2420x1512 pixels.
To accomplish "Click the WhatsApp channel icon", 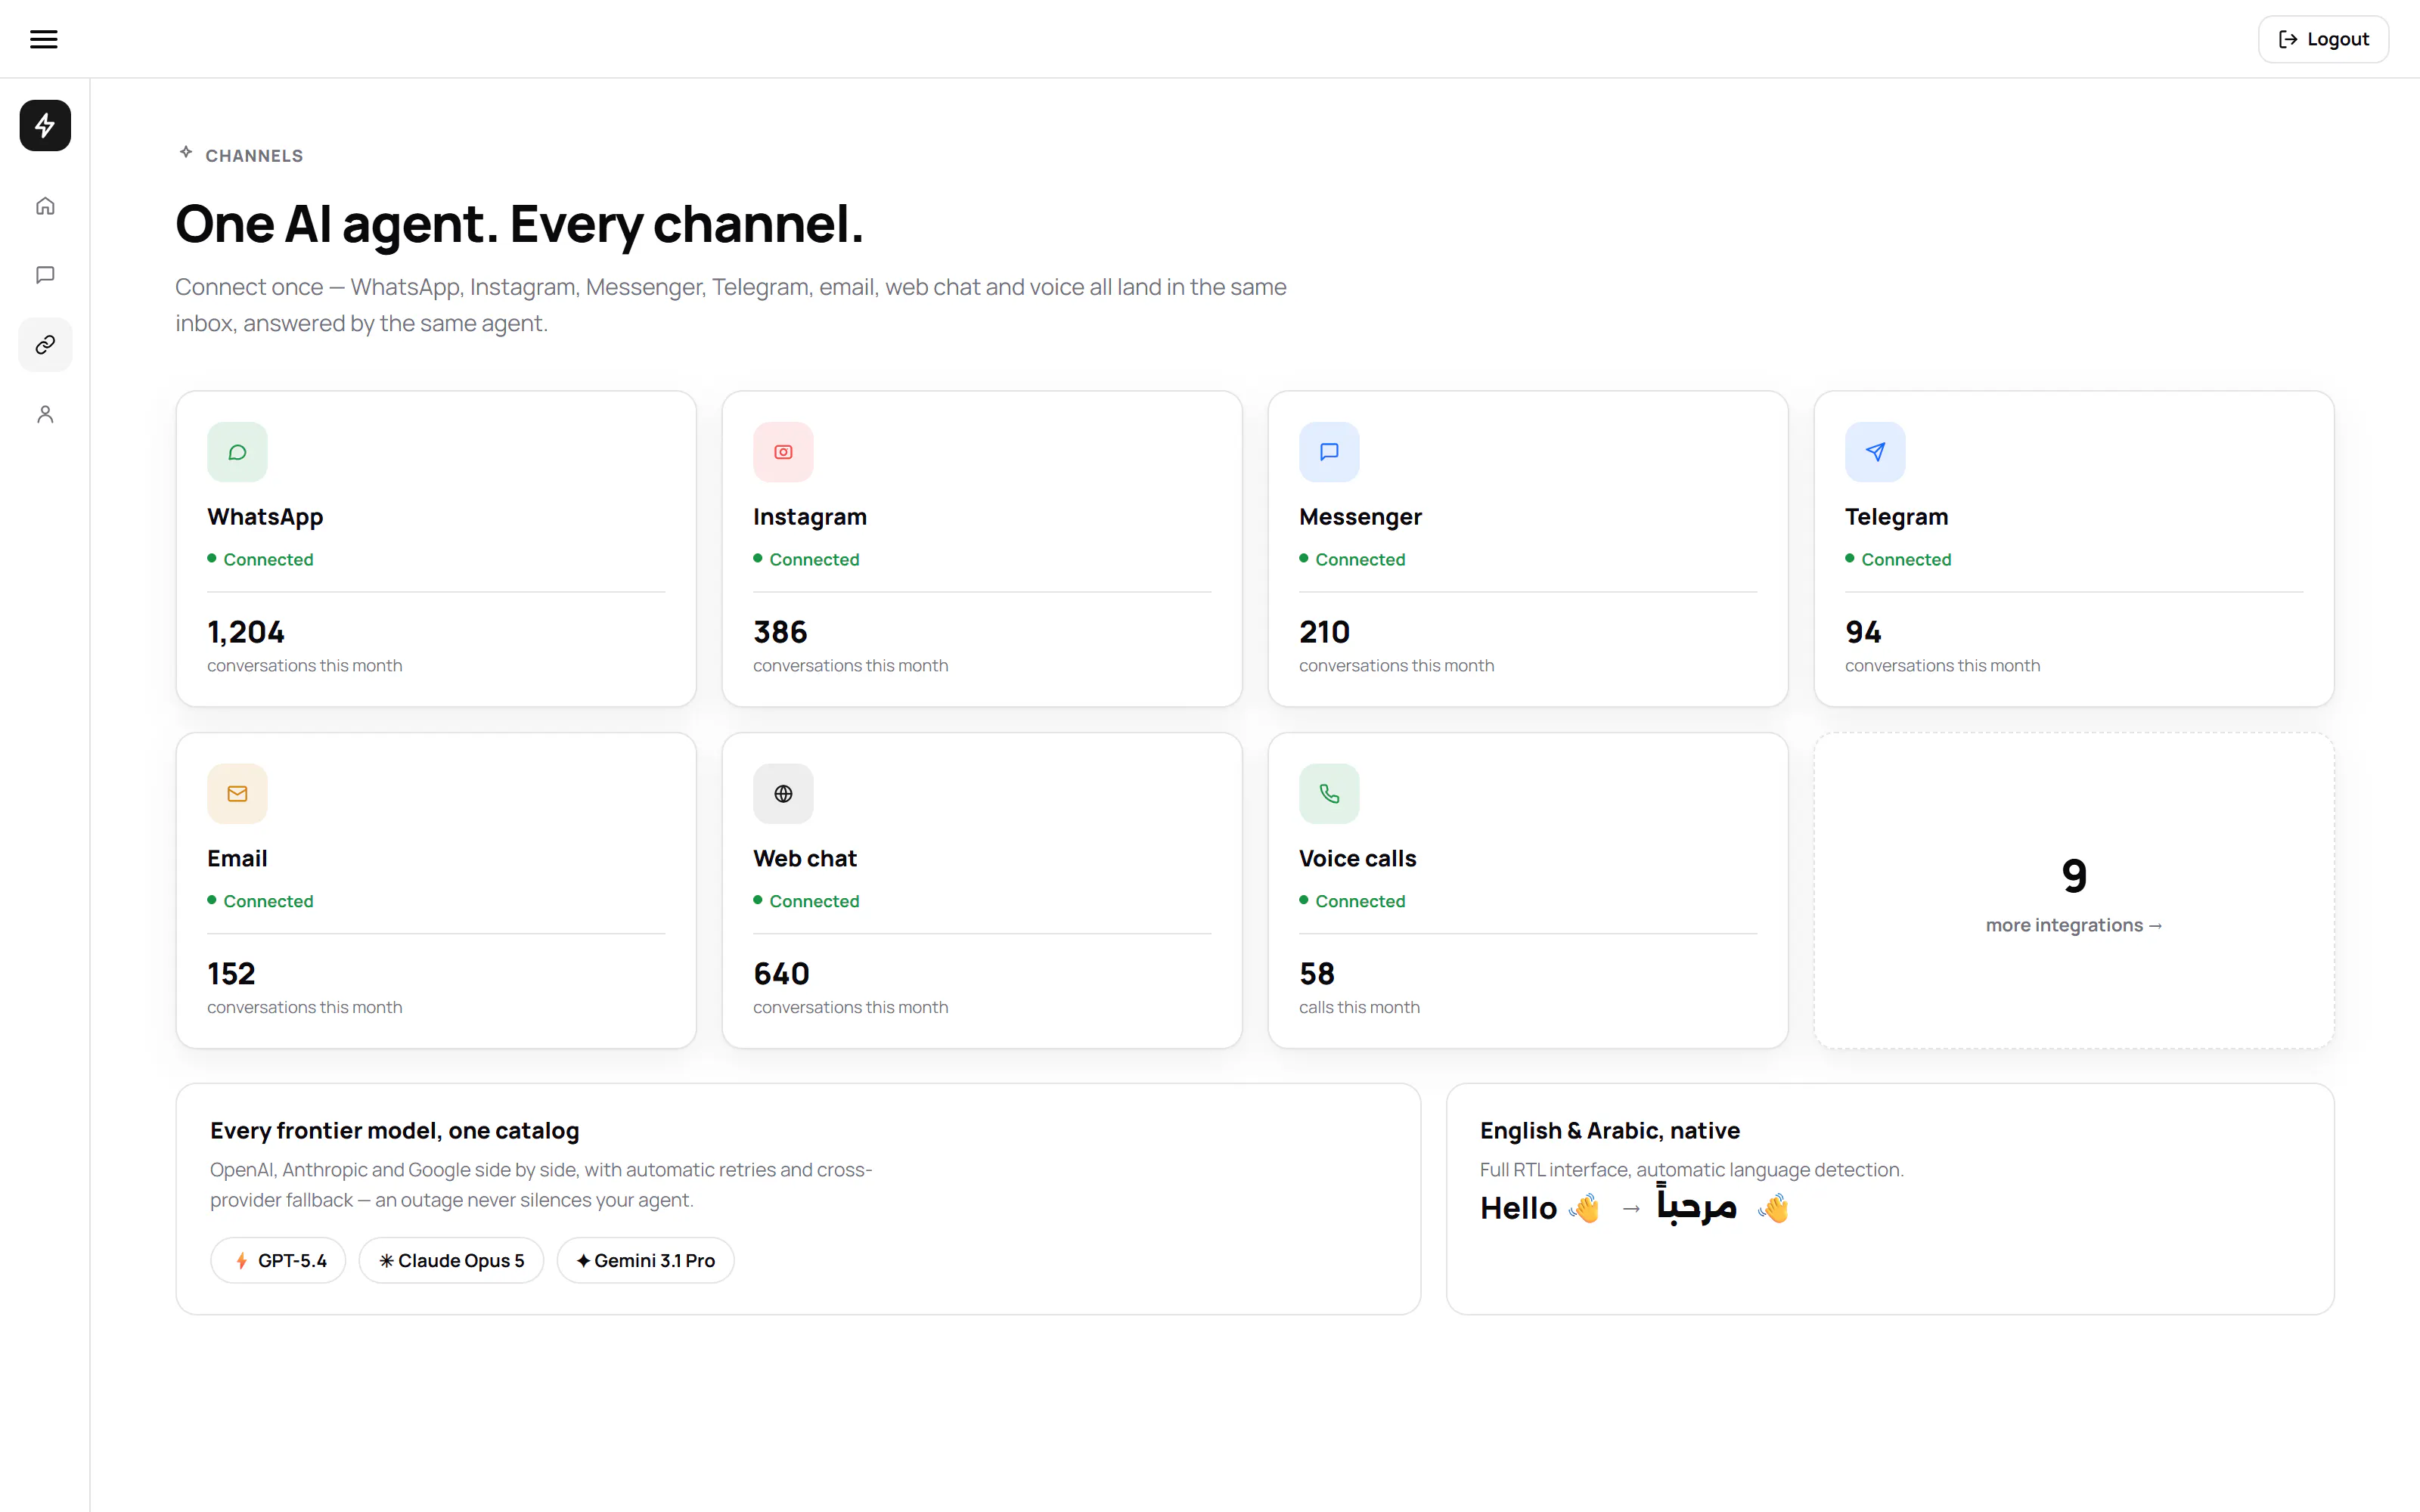I will [237, 452].
